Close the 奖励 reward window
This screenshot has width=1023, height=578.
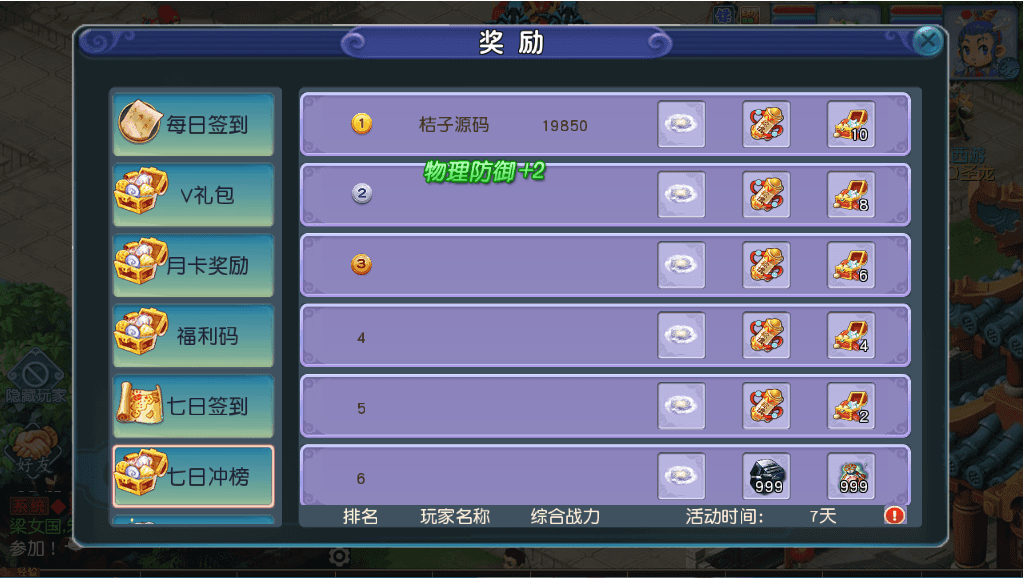(927, 41)
